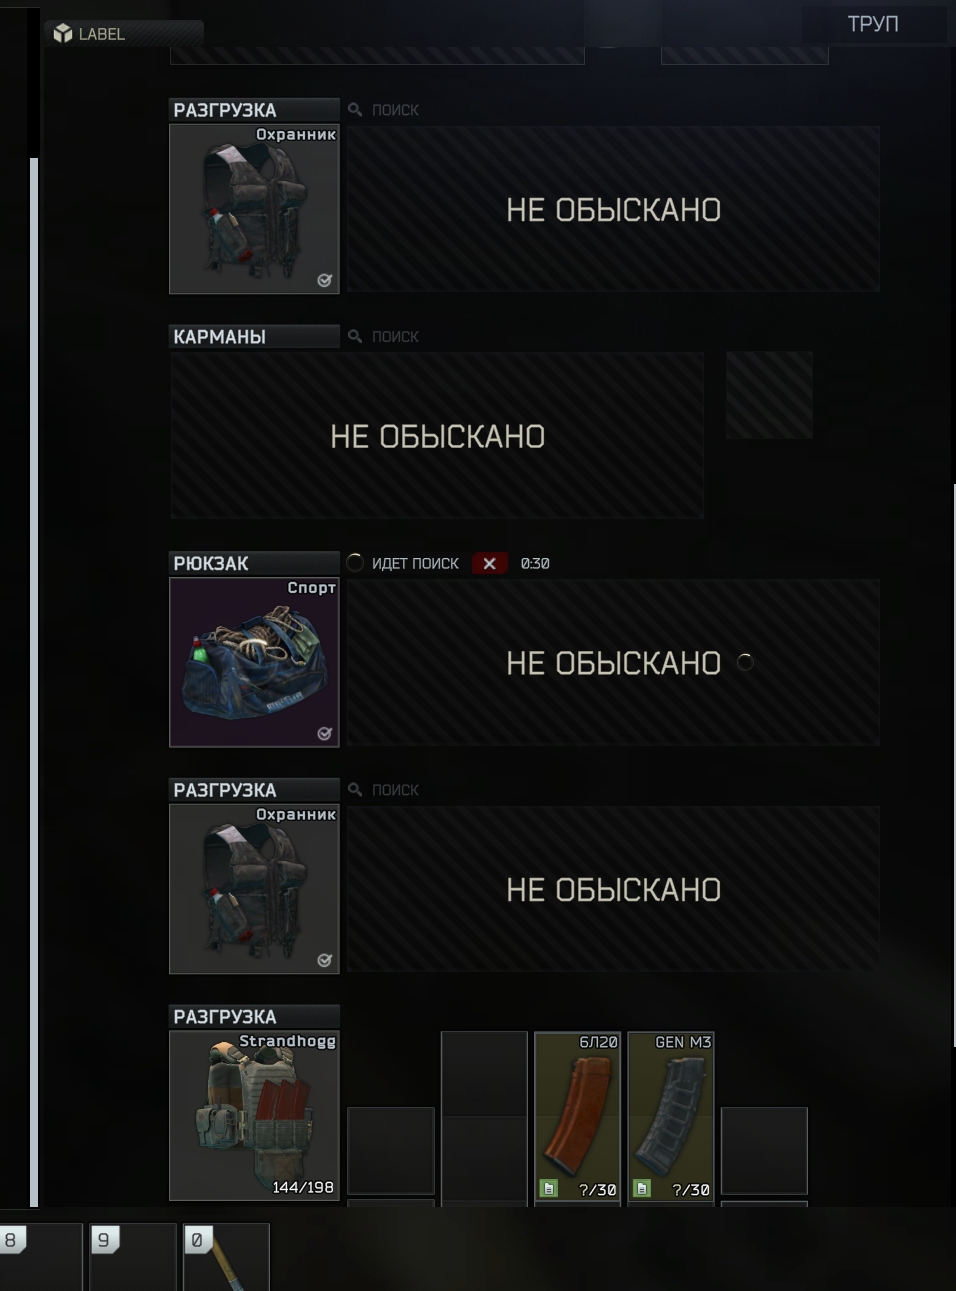Open the ТРУП tab
The width and height of the screenshot is (956, 1291).
tap(873, 23)
